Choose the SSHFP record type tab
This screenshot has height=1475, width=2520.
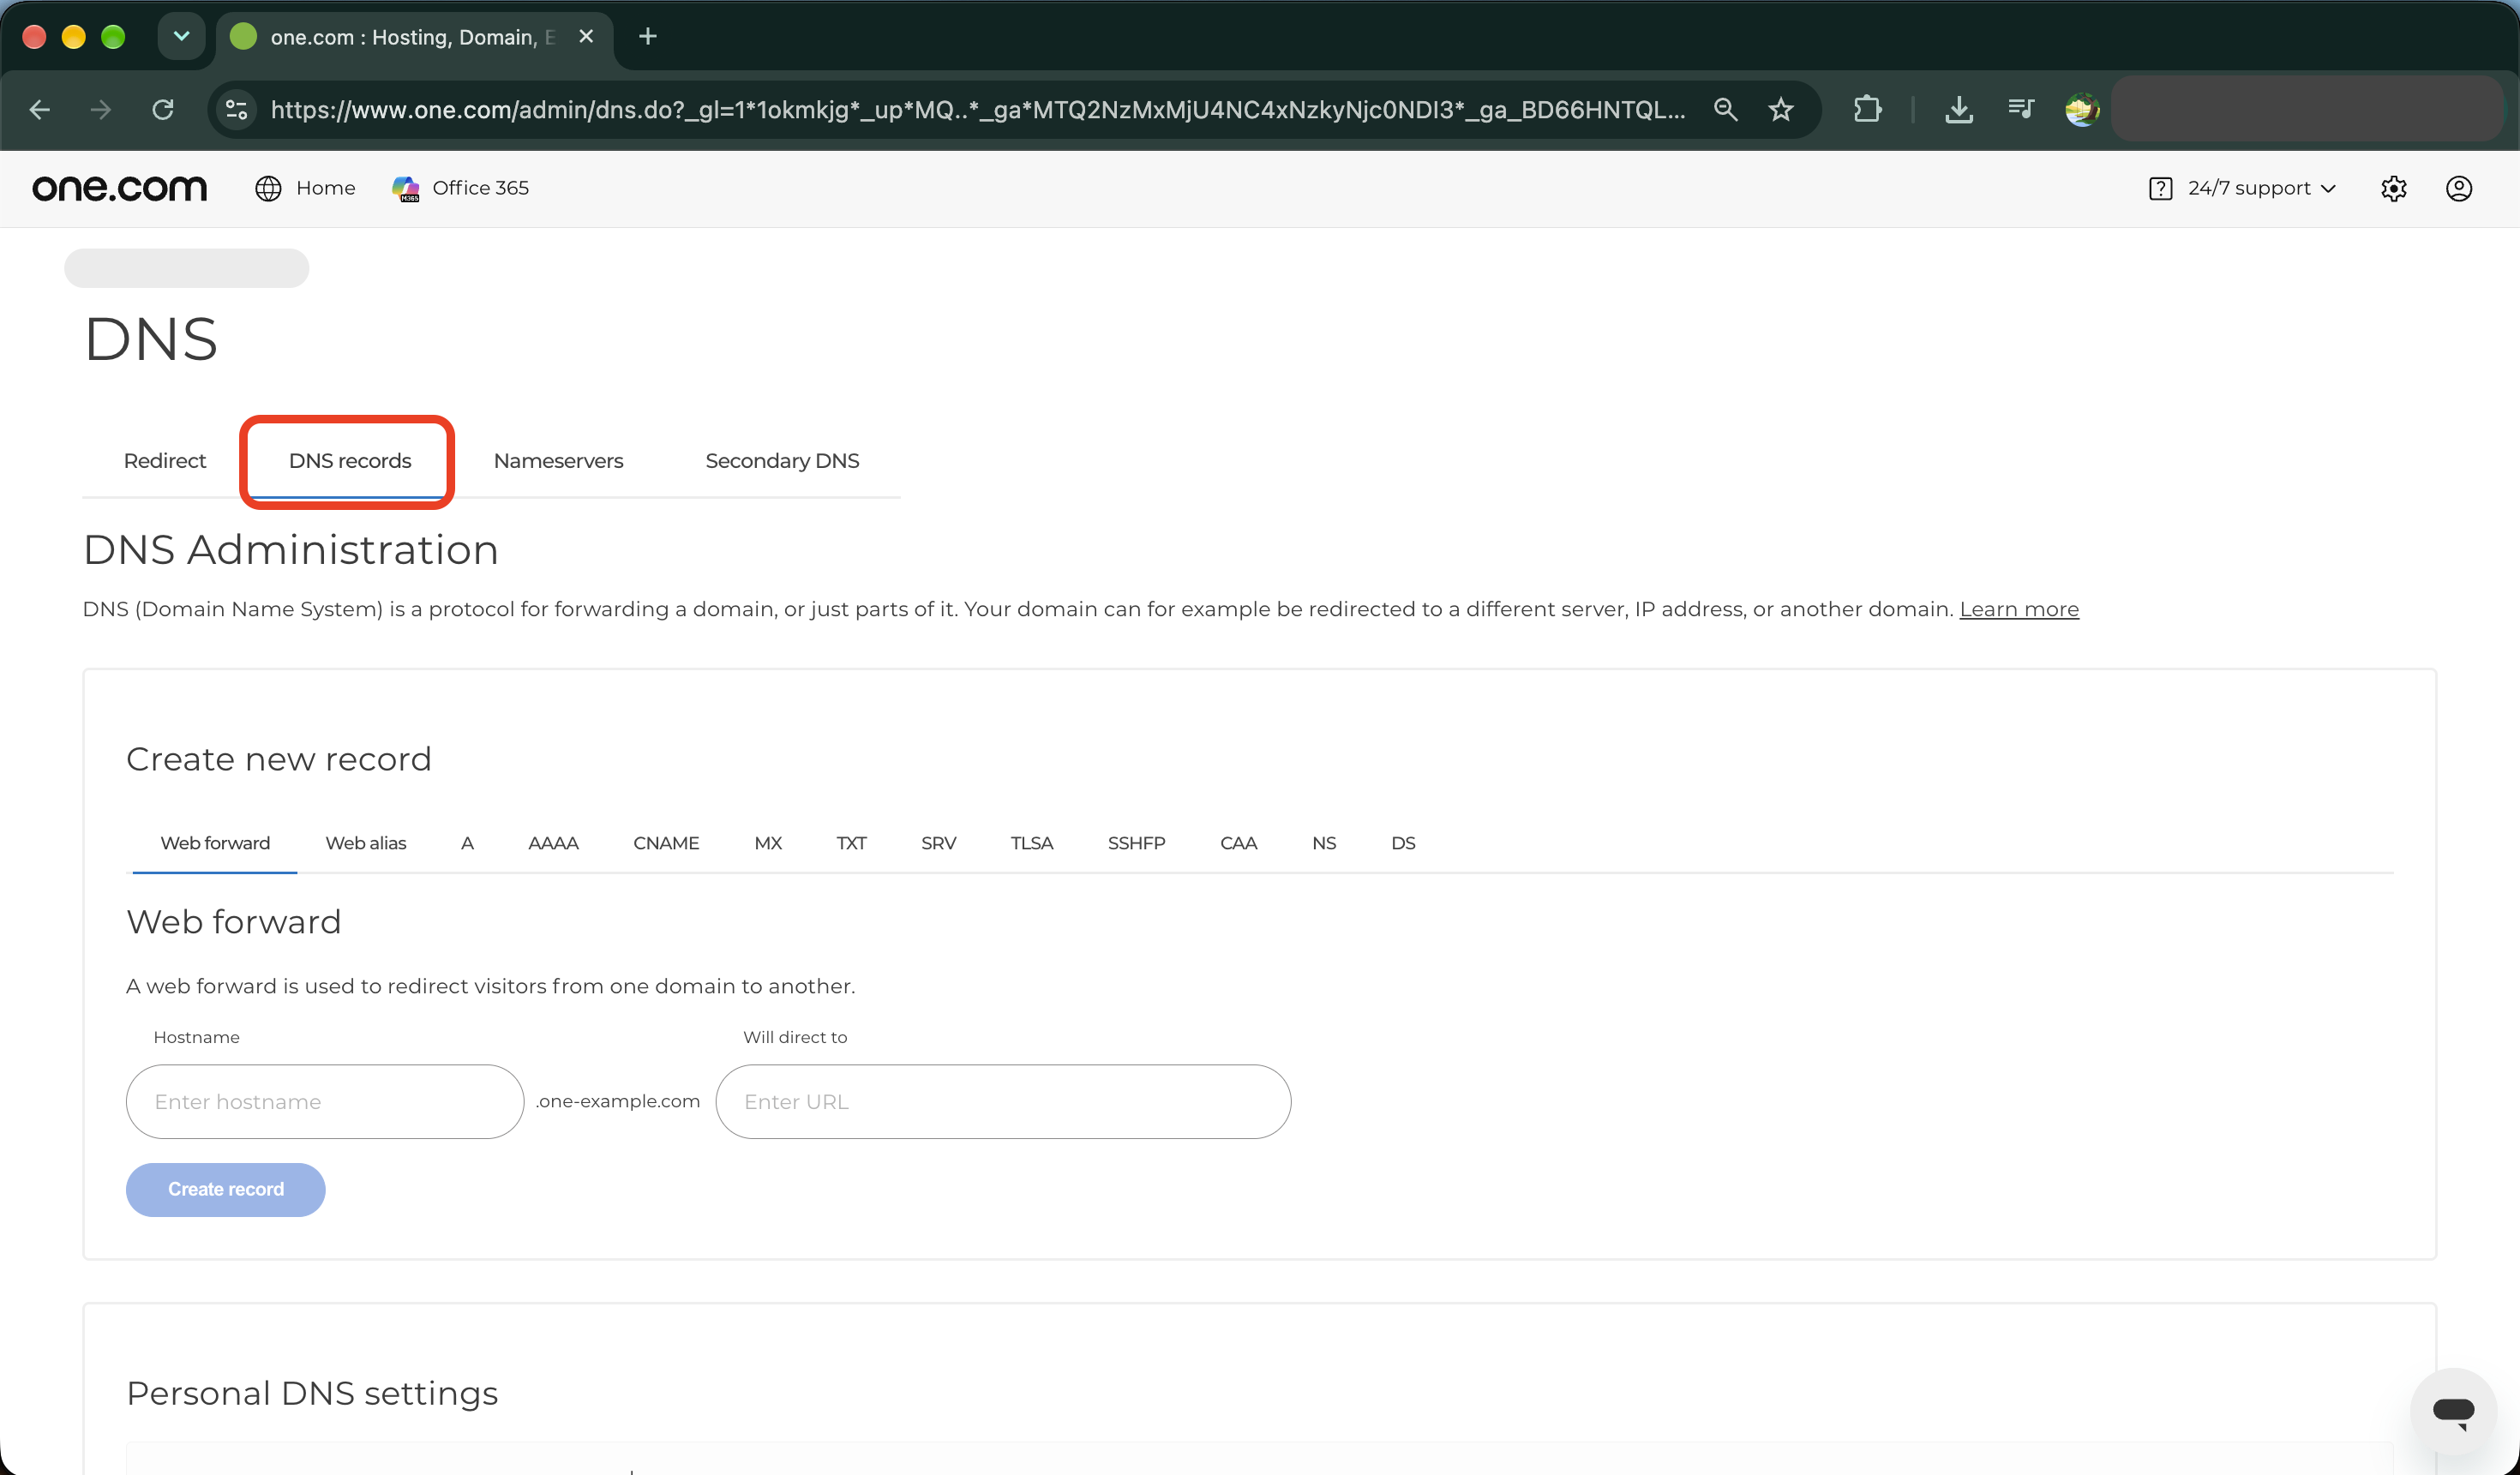tap(1136, 843)
